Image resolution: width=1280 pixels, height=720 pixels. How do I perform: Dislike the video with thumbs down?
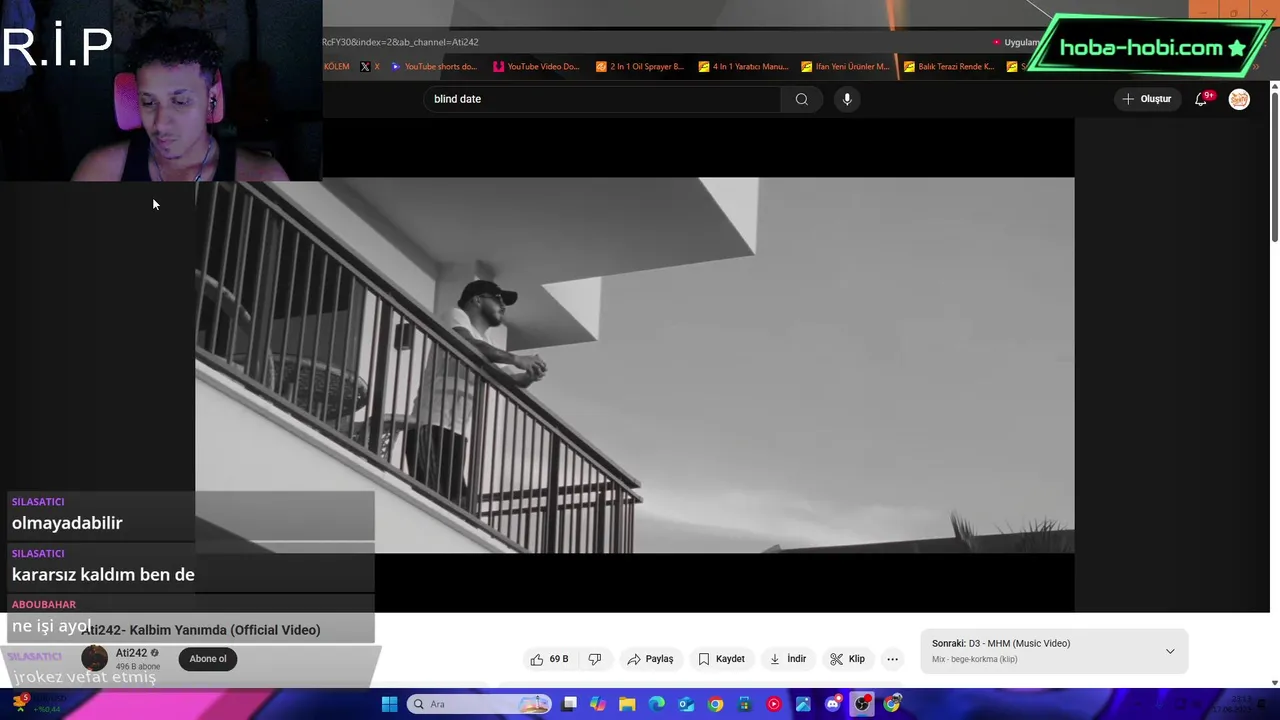595,659
